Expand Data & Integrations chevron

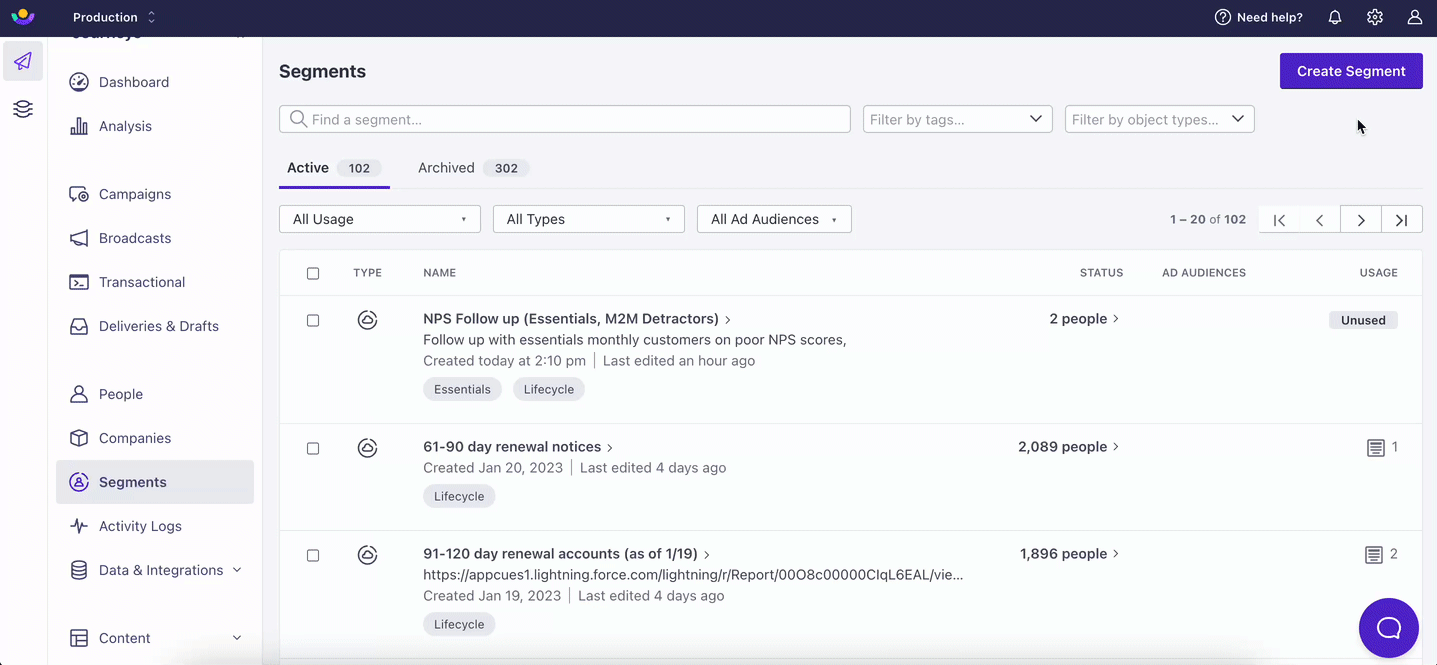[237, 570]
